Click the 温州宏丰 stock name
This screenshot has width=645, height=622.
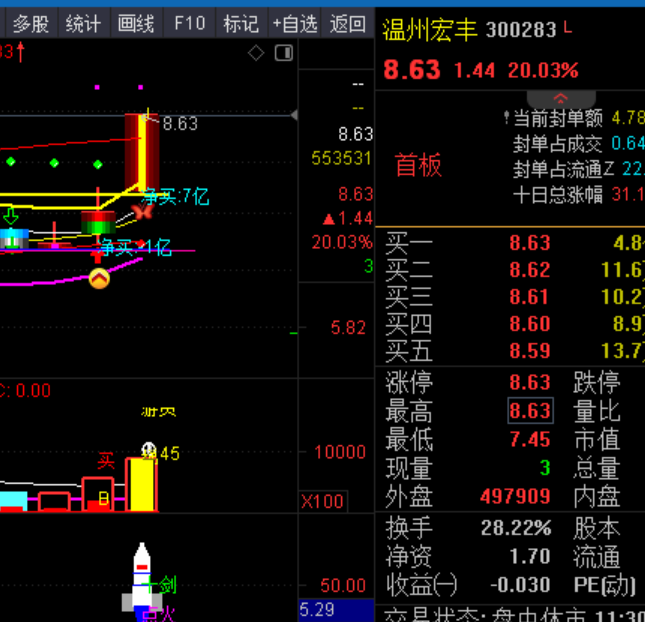click(430, 30)
